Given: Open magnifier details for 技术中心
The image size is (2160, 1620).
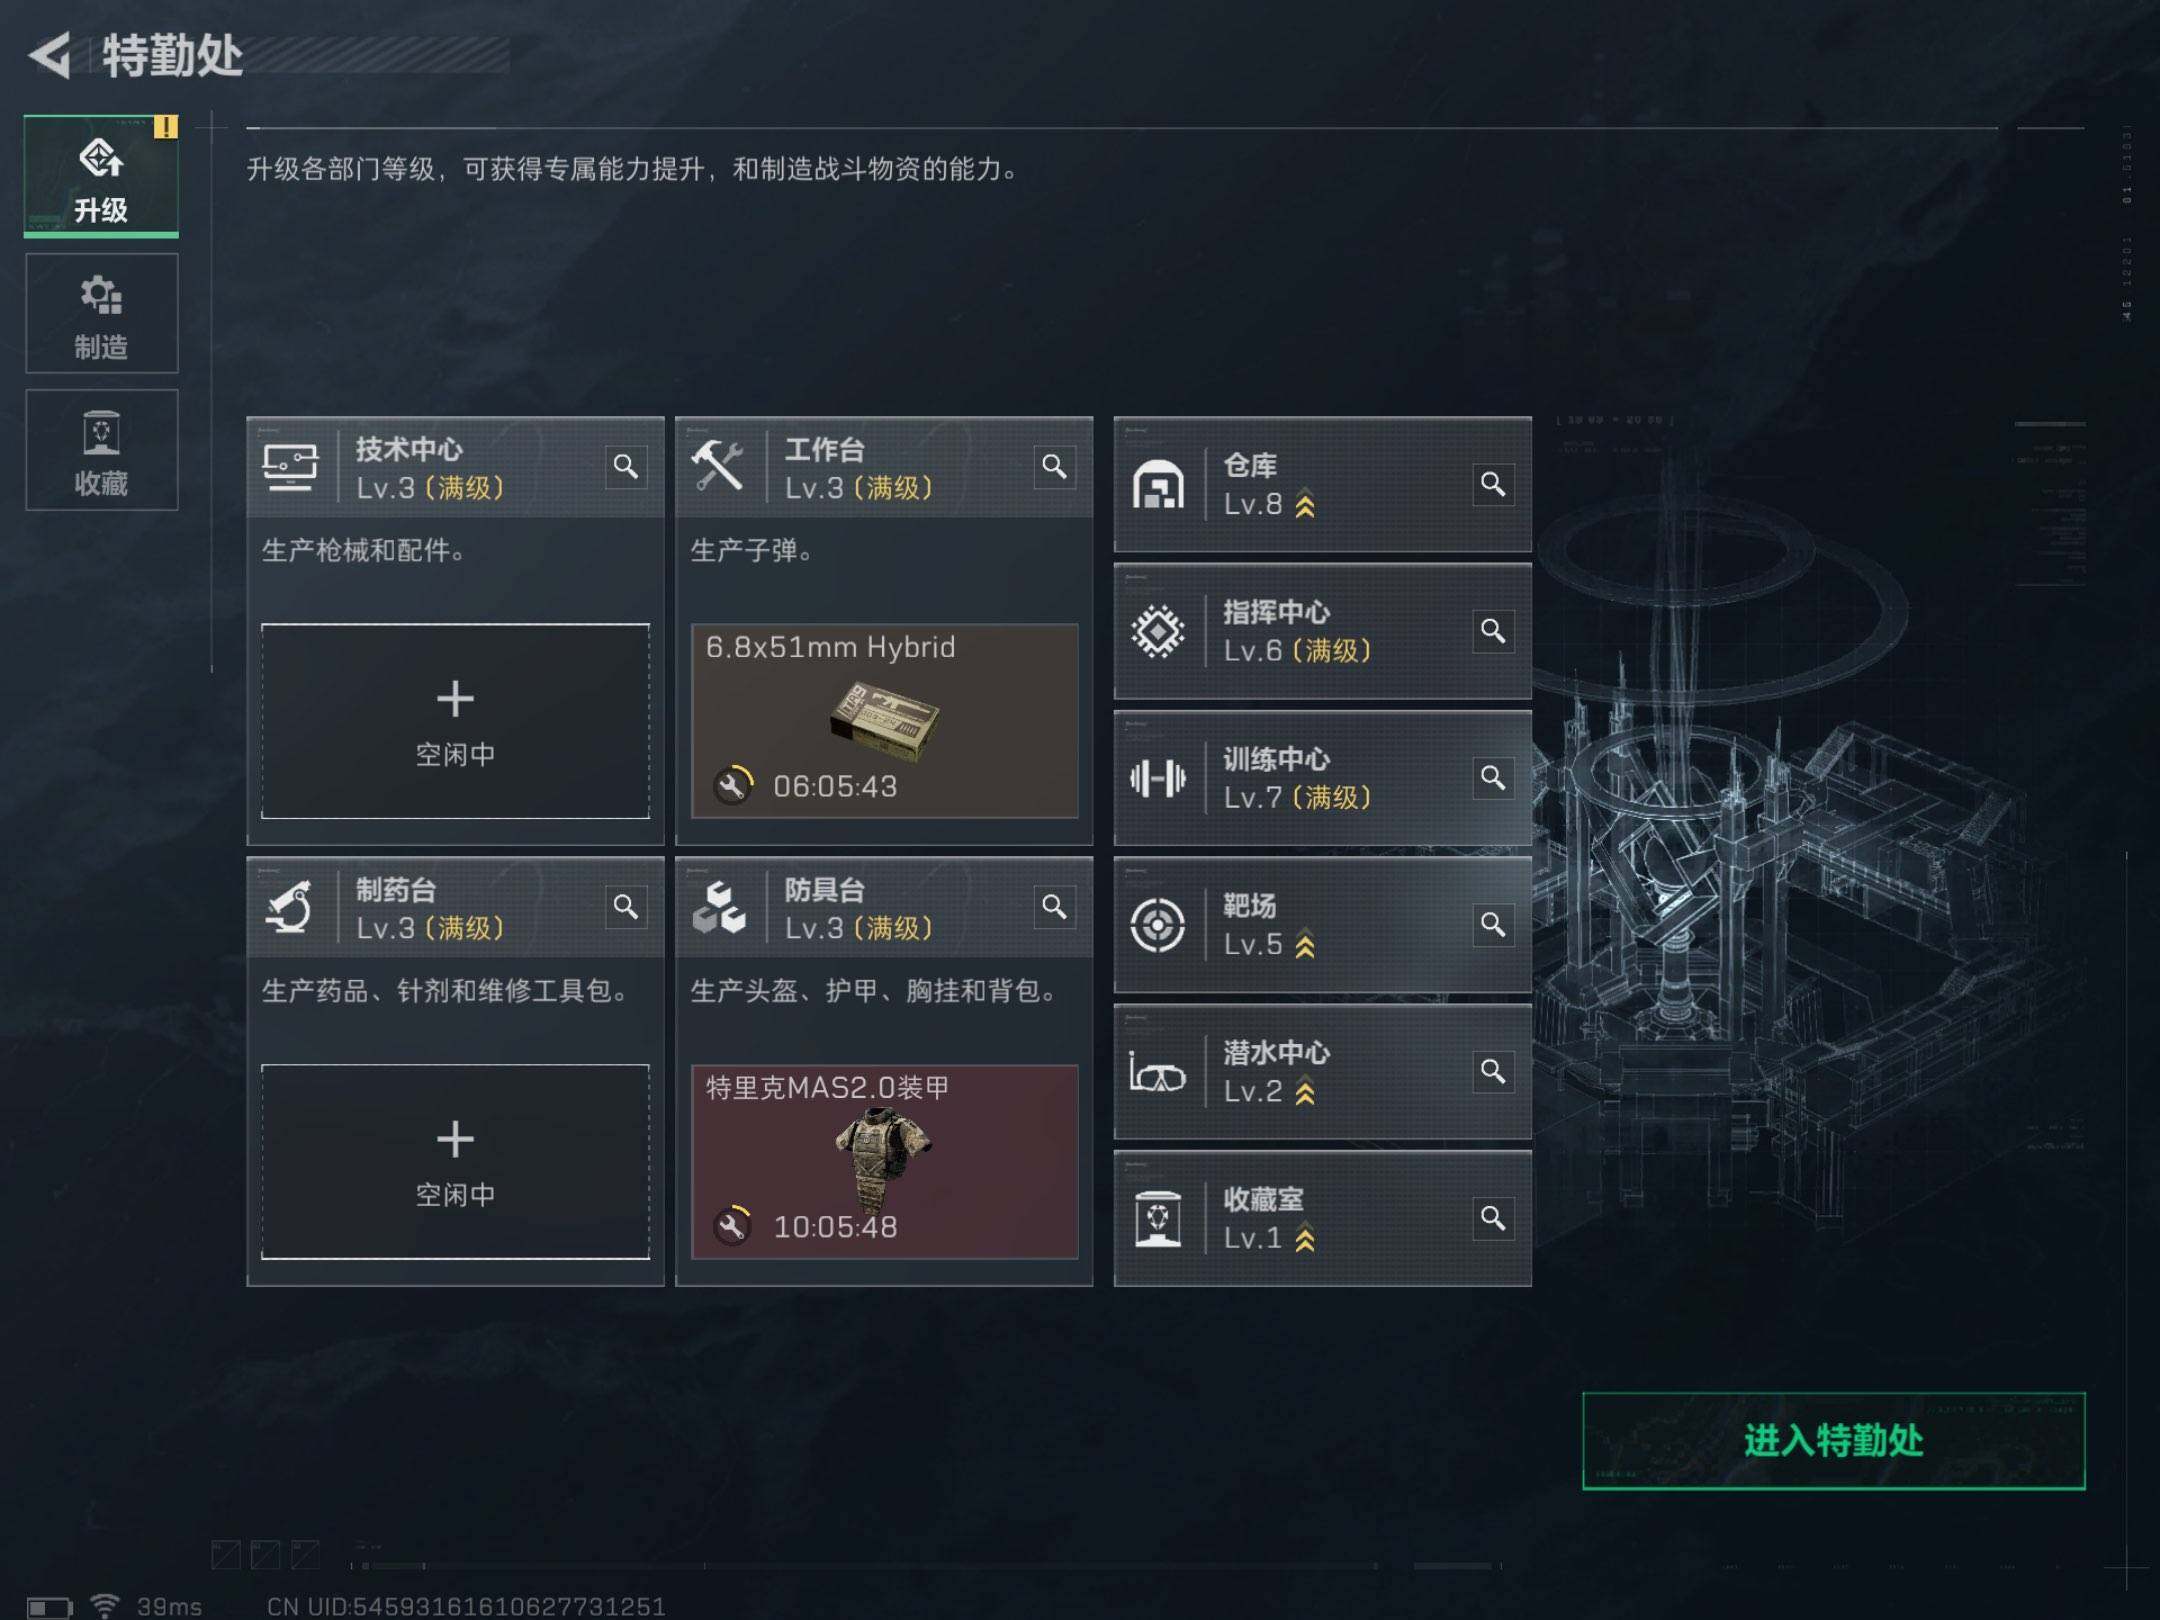Looking at the screenshot, I should 626,466.
